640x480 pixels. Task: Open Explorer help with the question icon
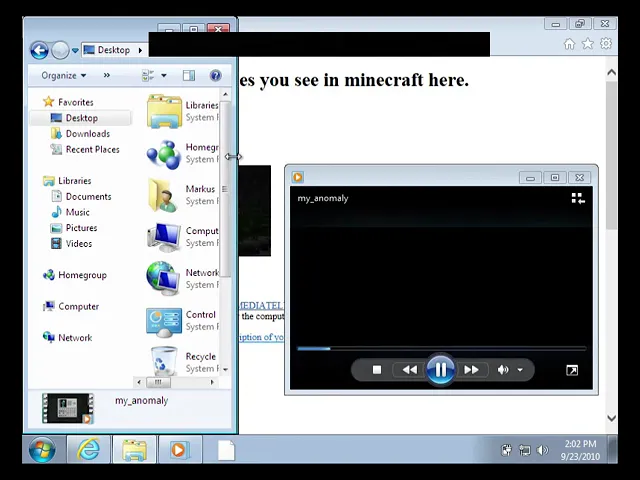(215, 75)
